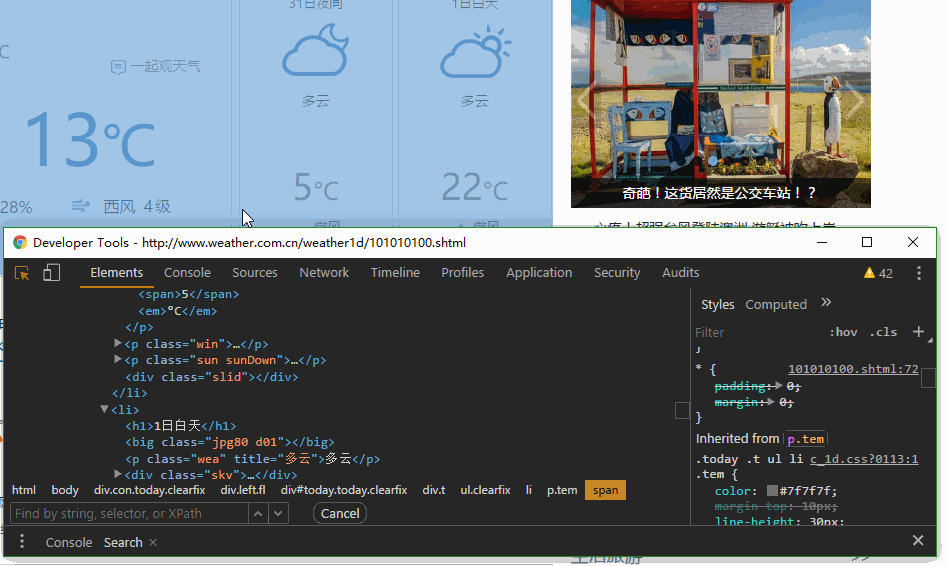Expand the margin shorthand property
The width and height of the screenshot is (948, 566).
[x=771, y=402]
